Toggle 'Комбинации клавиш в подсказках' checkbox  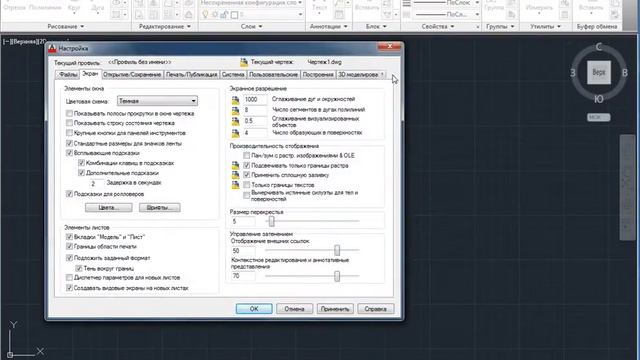(81, 163)
